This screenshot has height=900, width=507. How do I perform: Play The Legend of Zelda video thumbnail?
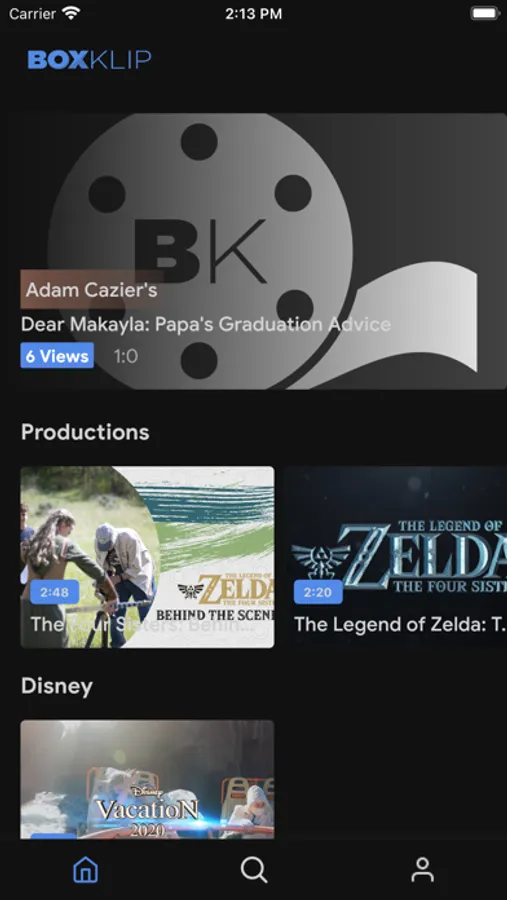pyautogui.click(x=395, y=557)
